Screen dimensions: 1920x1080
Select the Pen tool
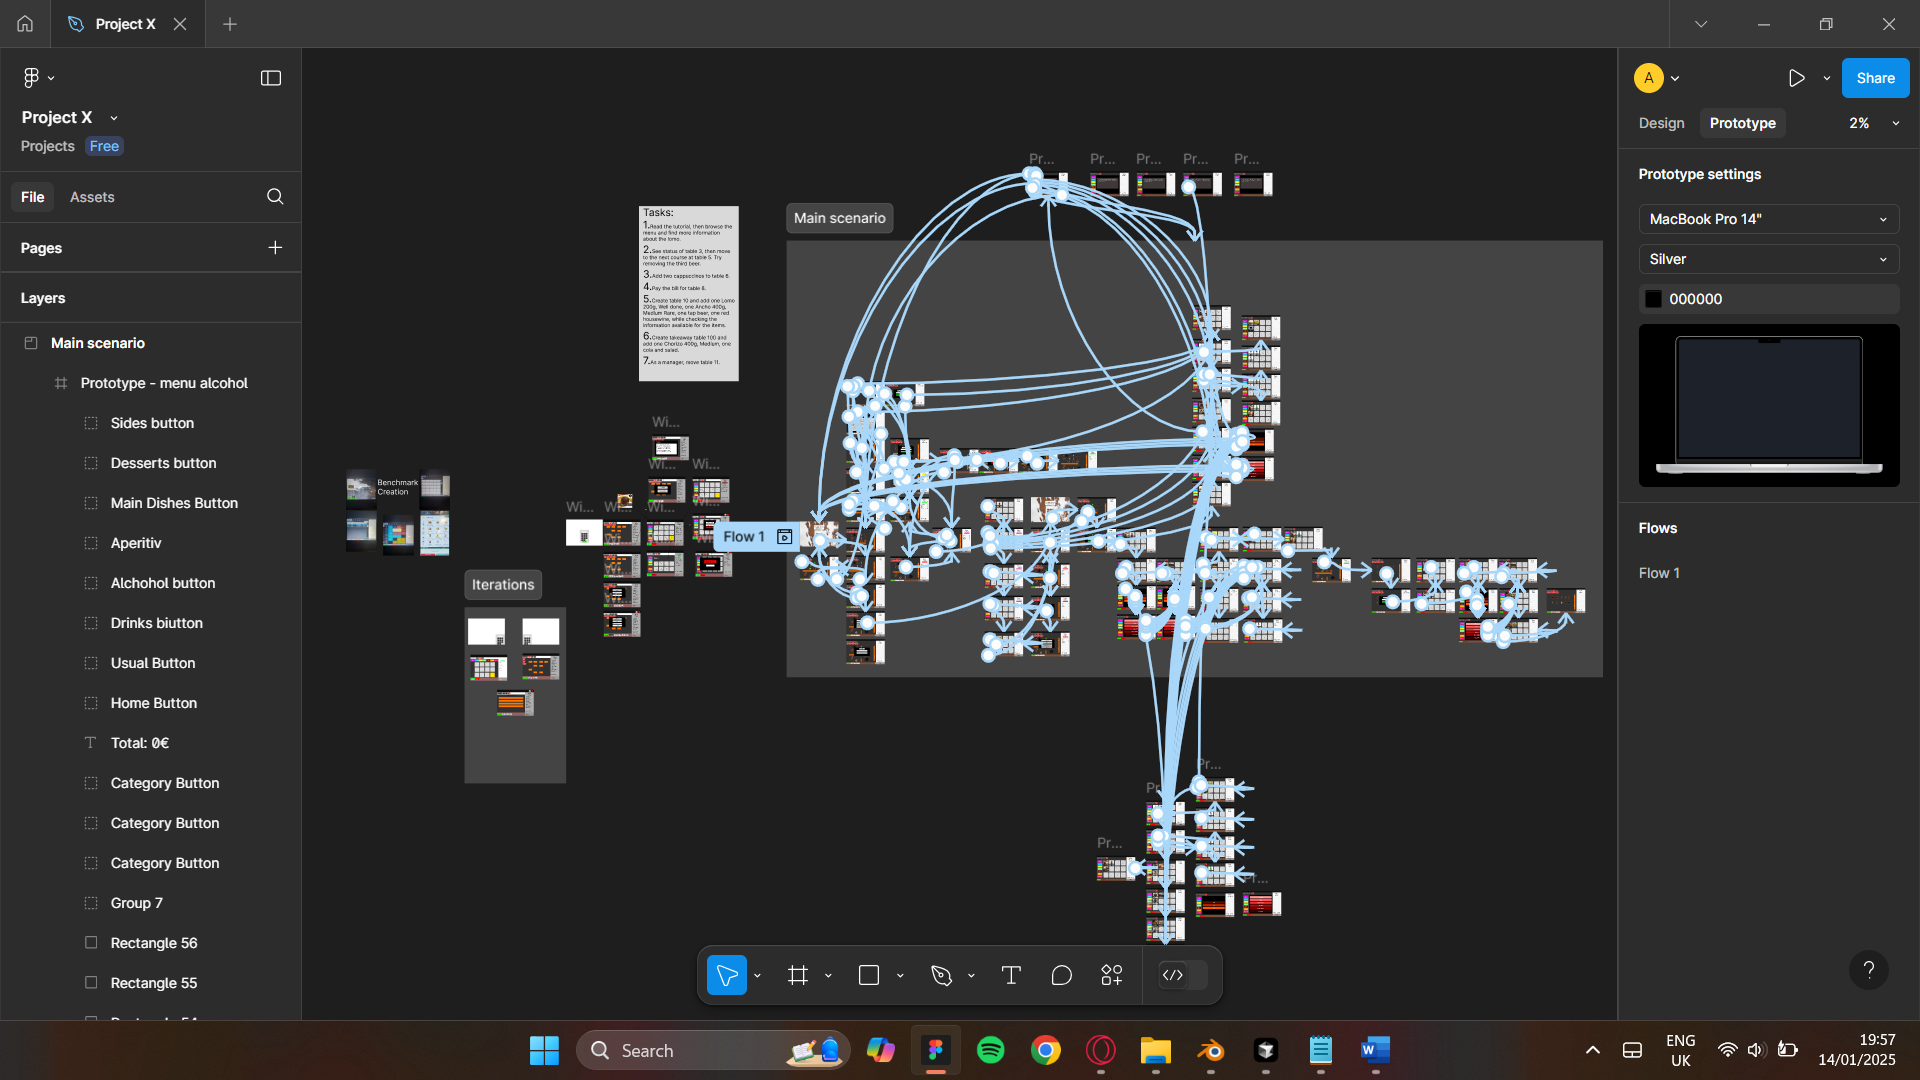tap(941, 975)
